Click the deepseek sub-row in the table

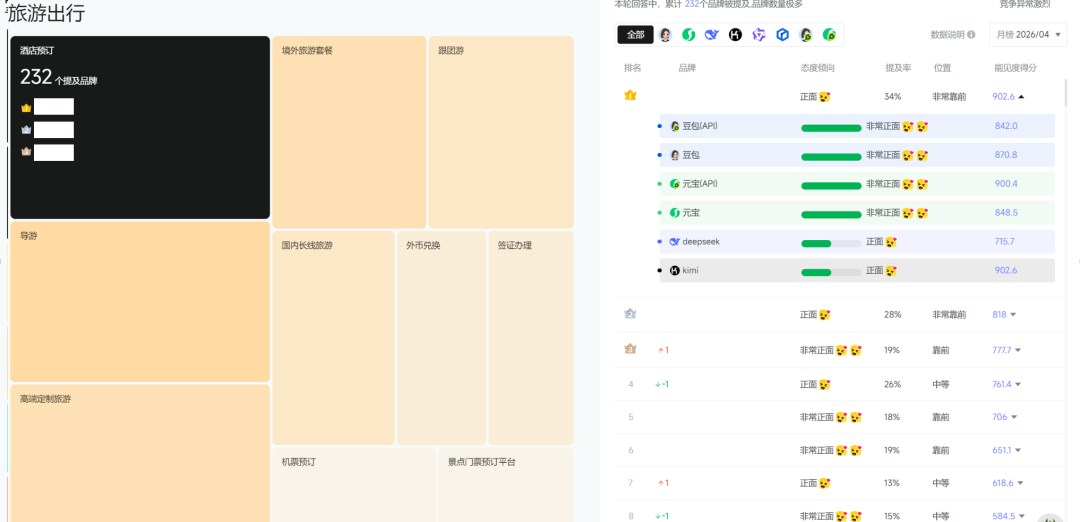tap(857, 242)
